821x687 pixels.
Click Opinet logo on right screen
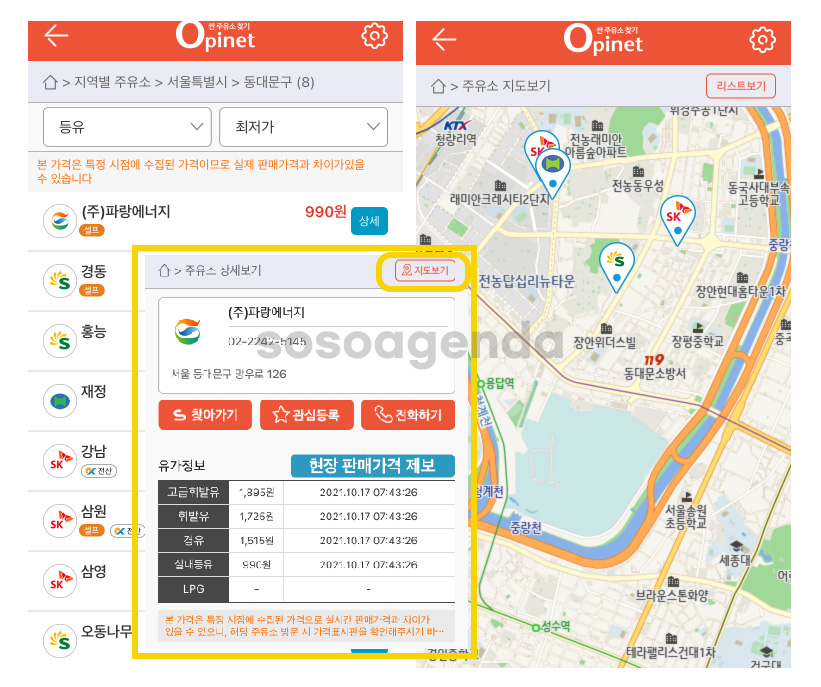click(603, 39)
